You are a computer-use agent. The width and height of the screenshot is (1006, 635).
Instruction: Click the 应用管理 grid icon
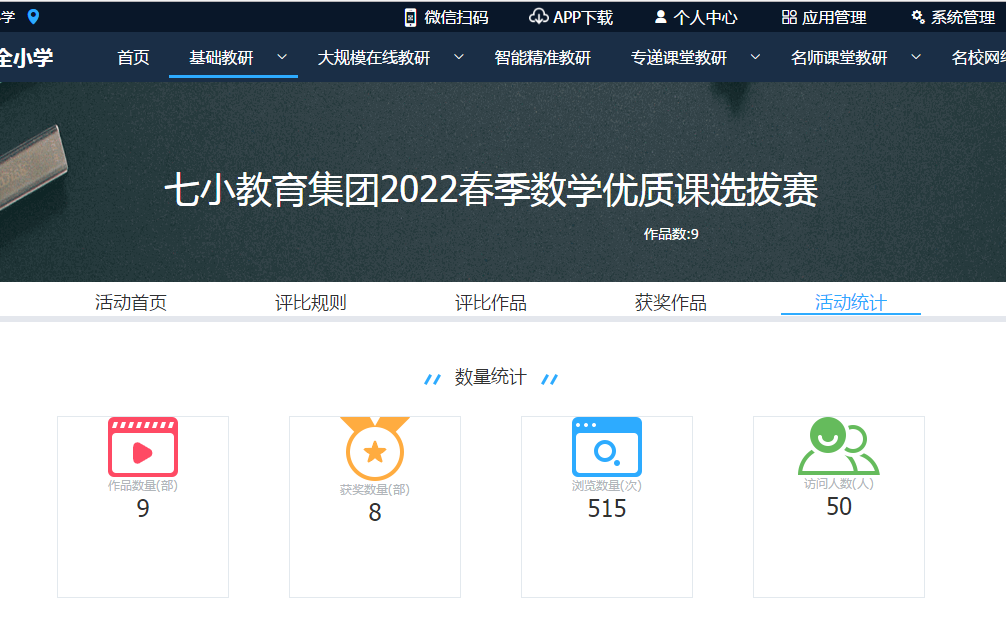pyautogui.click(x=789, y=17)
